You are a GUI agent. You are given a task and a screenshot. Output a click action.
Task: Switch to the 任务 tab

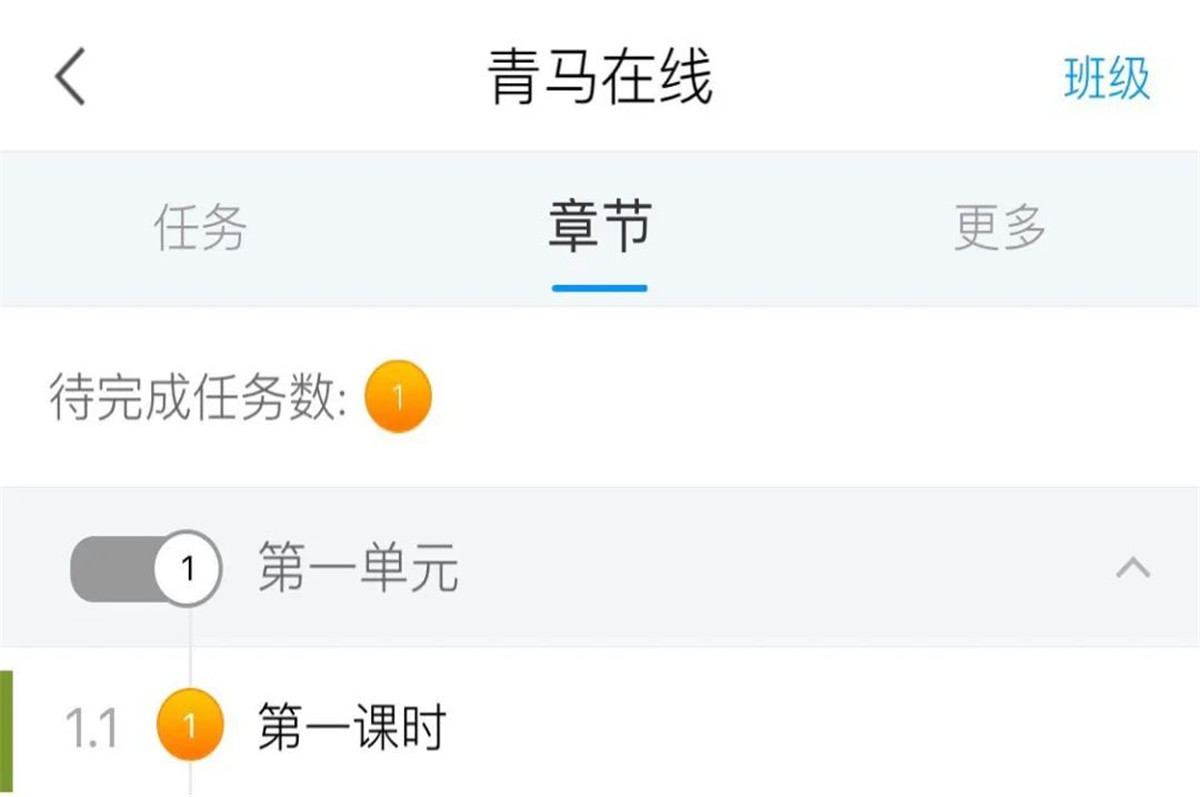(x=200, y=228)
